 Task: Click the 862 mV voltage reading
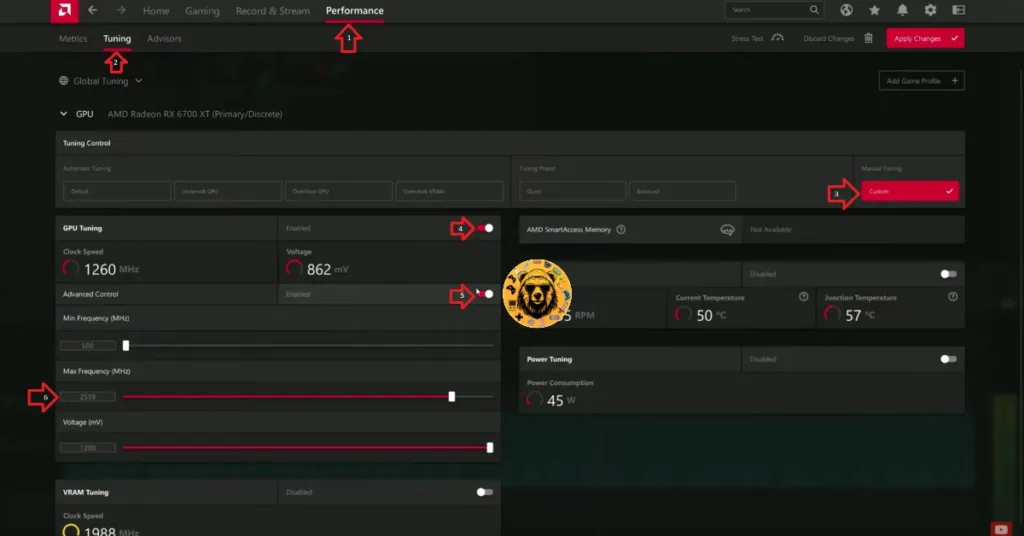click(327, 269)
